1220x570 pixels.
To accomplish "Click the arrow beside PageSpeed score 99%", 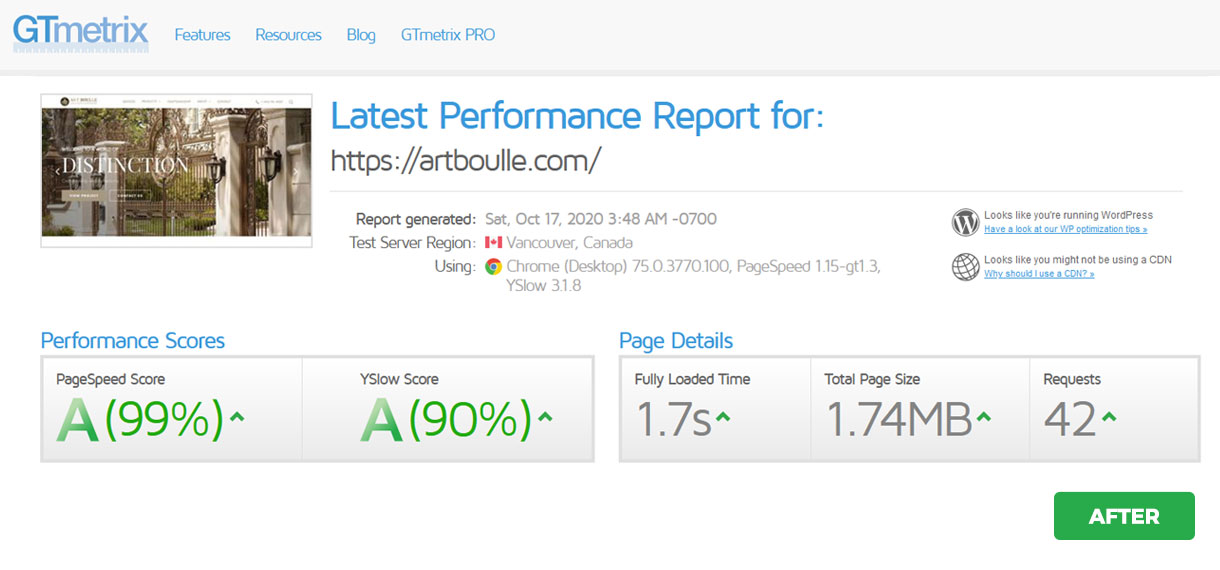I will [237, 417].
